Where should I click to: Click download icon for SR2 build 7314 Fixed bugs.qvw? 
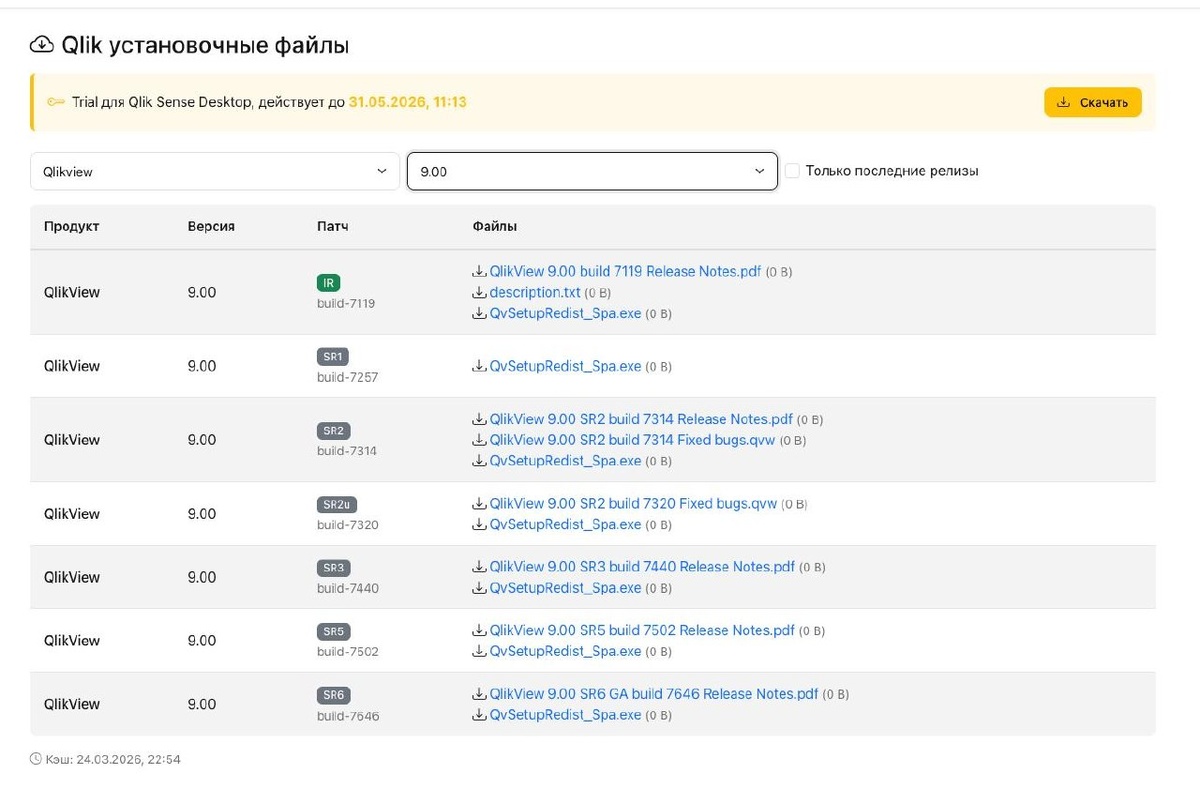pyautogui.click(x=479, y=441)
